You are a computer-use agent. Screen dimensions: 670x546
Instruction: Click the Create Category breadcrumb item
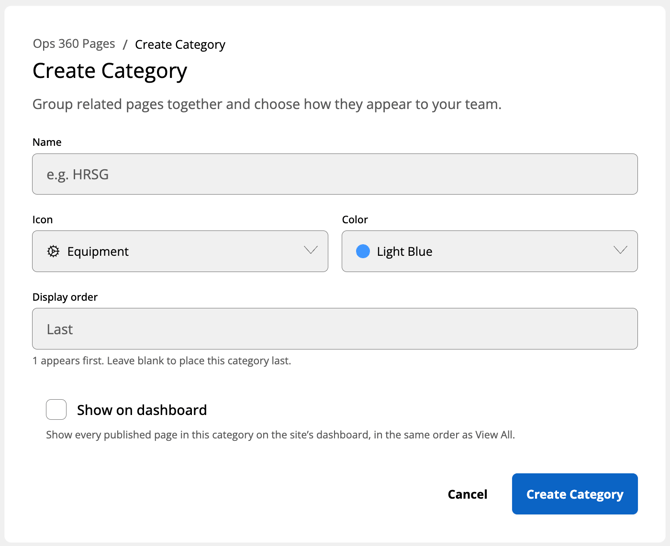tap(180, 44)
